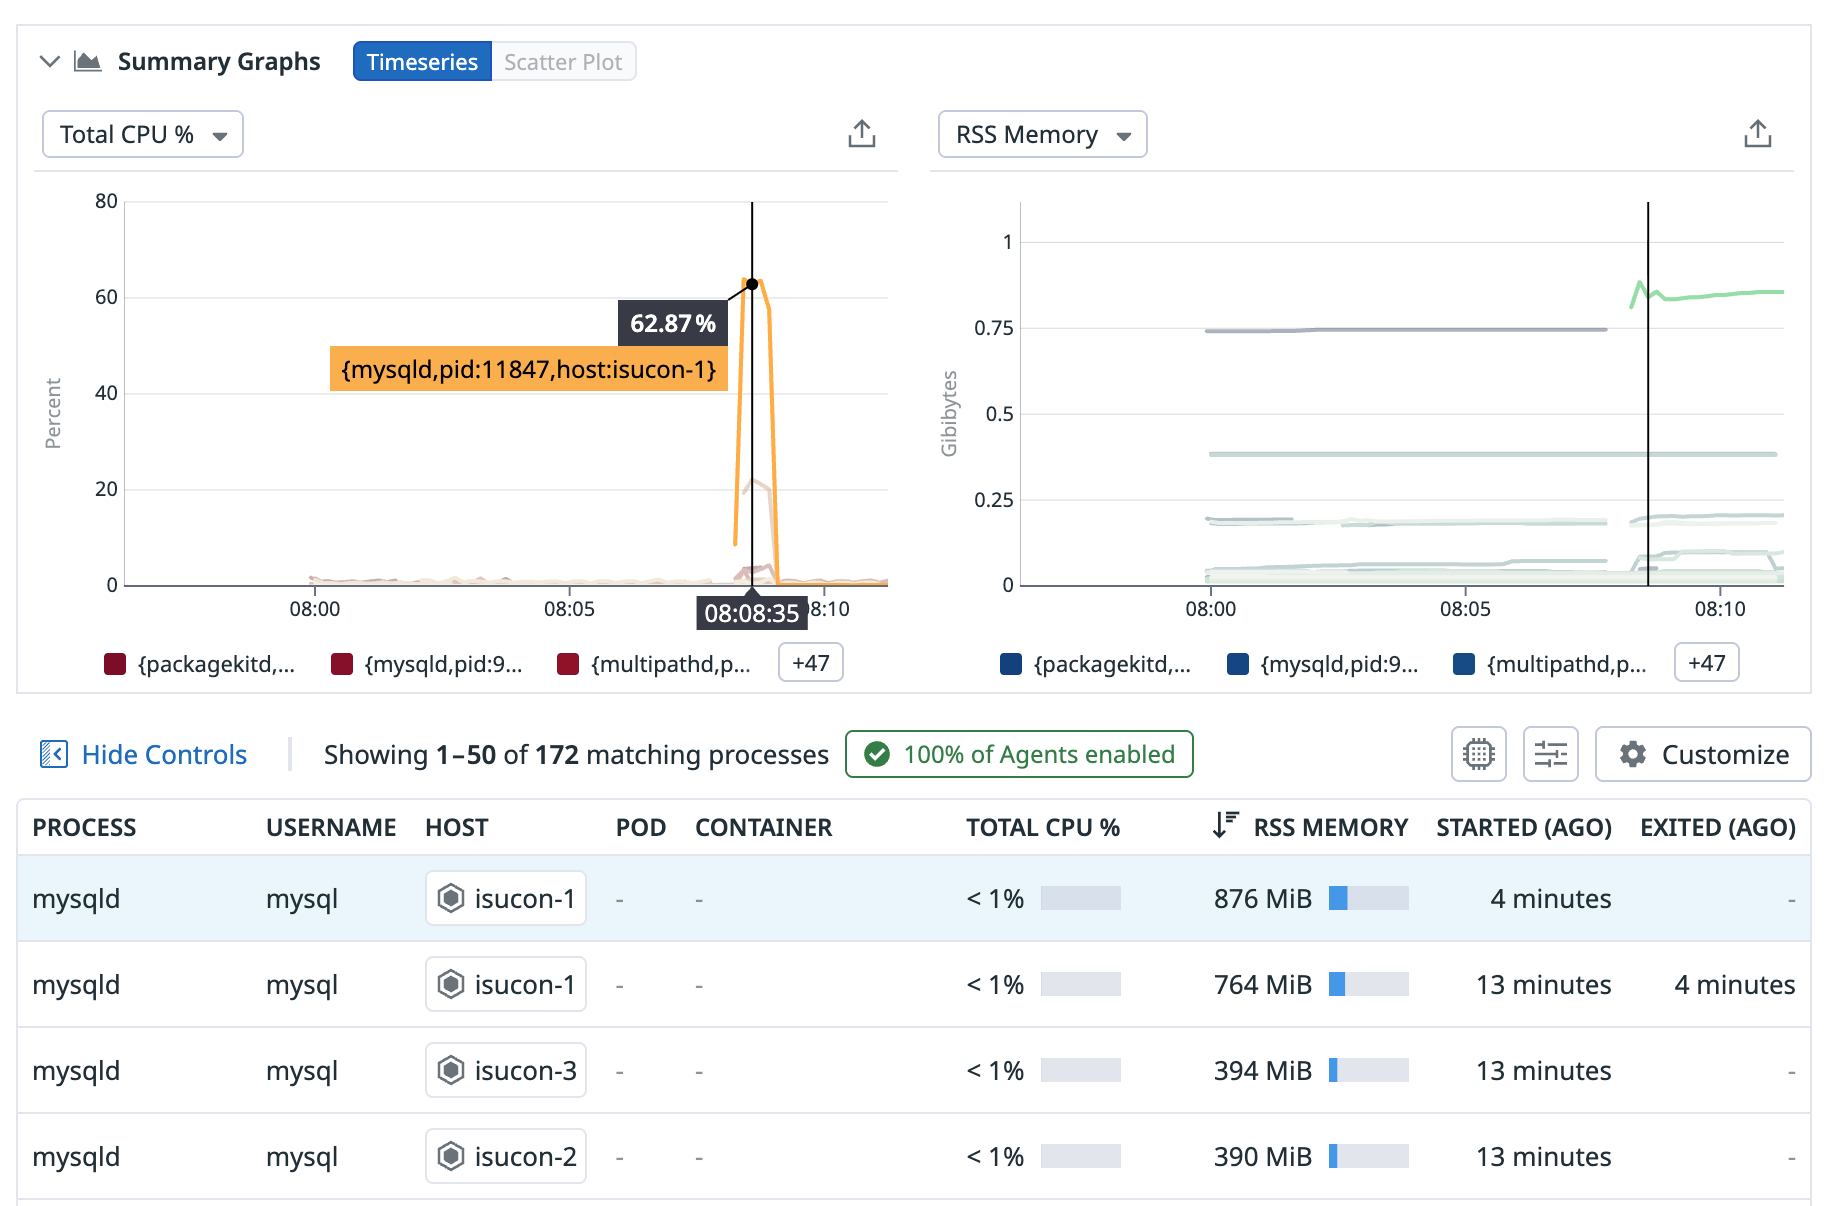Click the 394 MiB memory usage bar
Image resolution: width=1834 pixels, height=1206 pixels.
tap(1369, 1070)
